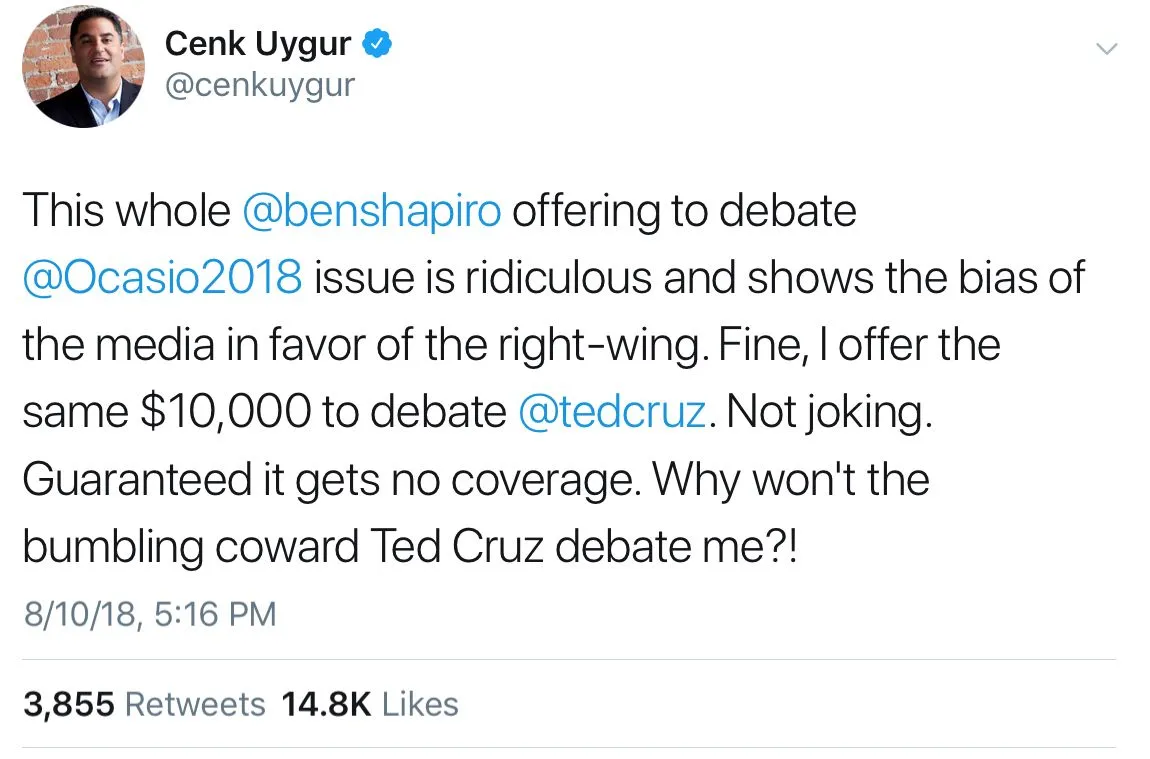Click "This whole" at the tweet's start

click(x=126, y=211)
